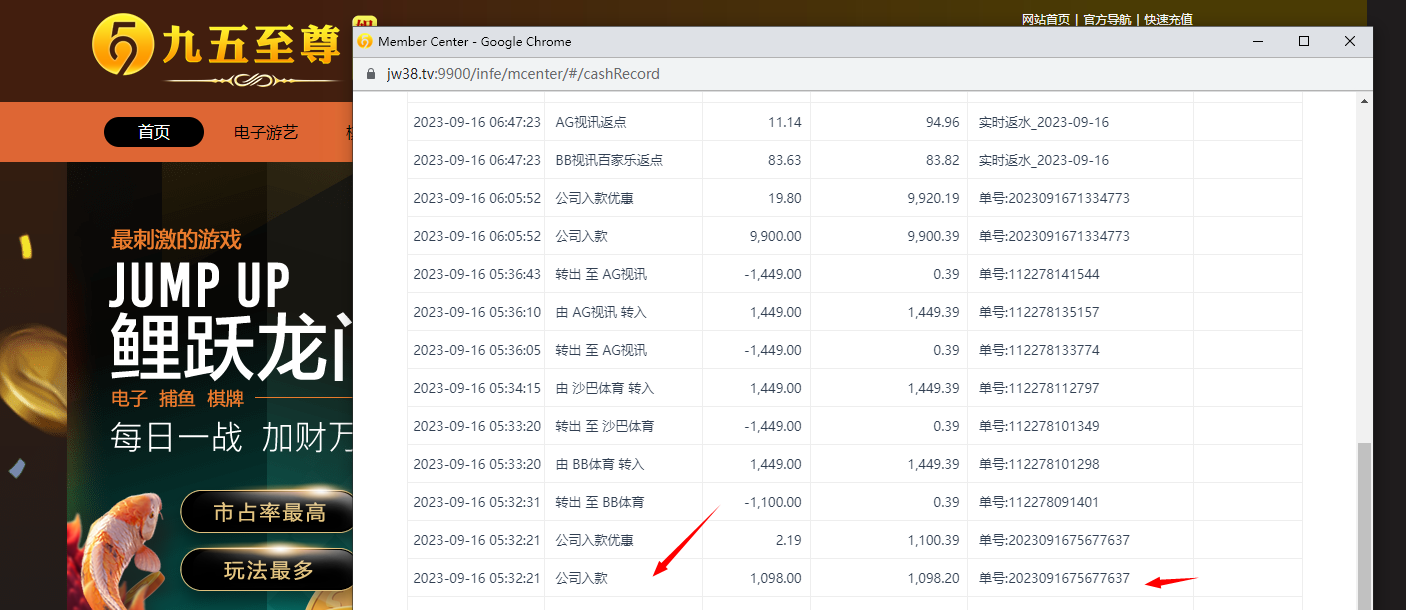Click 实时返水_2023-09-16 in the 11.14 row
This screenshot has width=1406, height=610.
(x=1044, y=122)
